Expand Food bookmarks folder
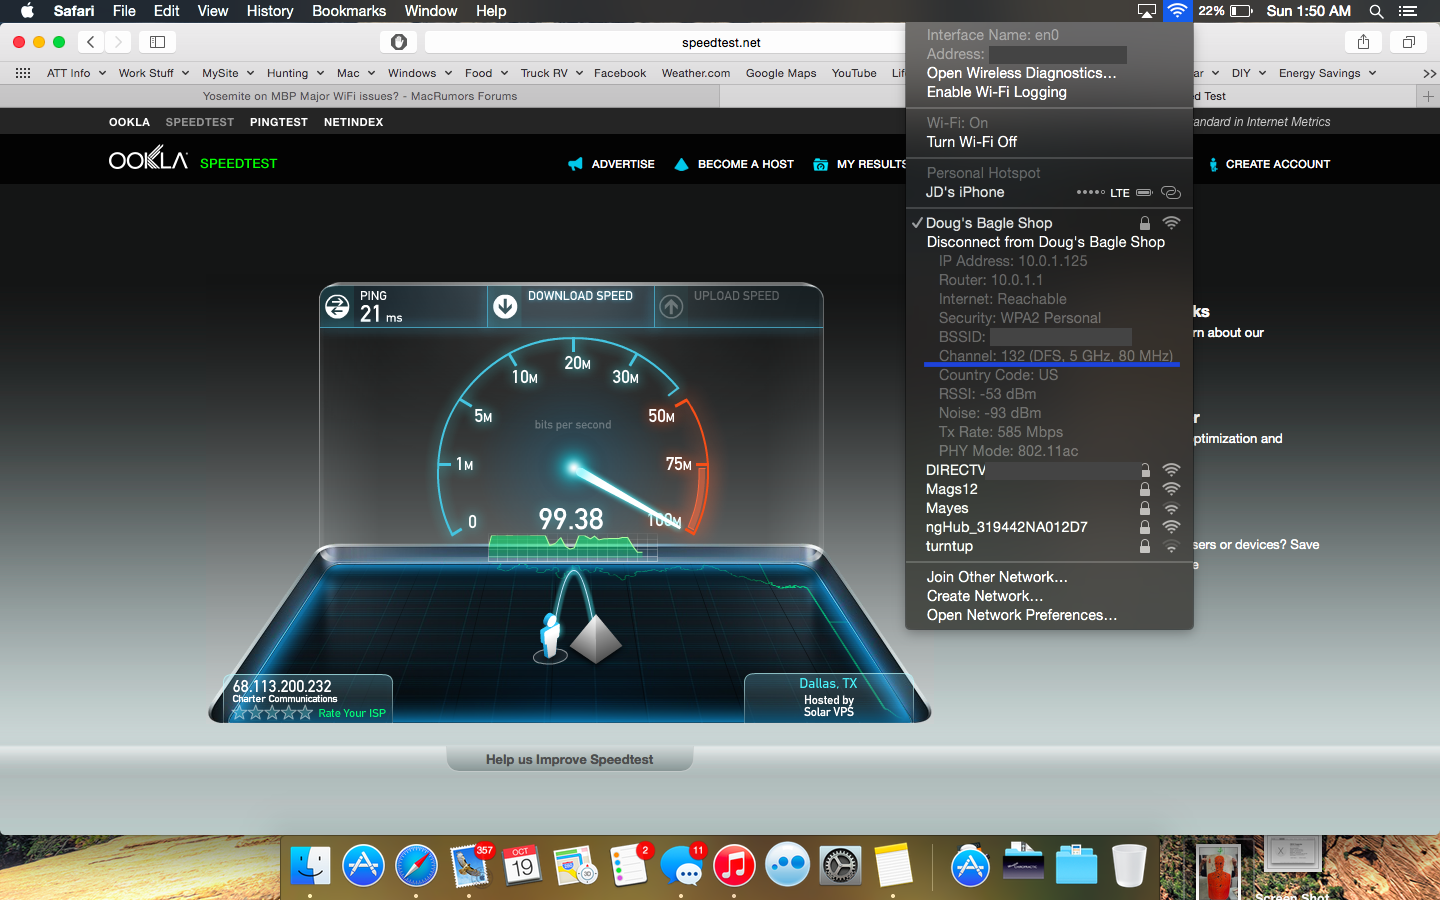This screenshot has height=900, width=1440. tap(486, 73)
